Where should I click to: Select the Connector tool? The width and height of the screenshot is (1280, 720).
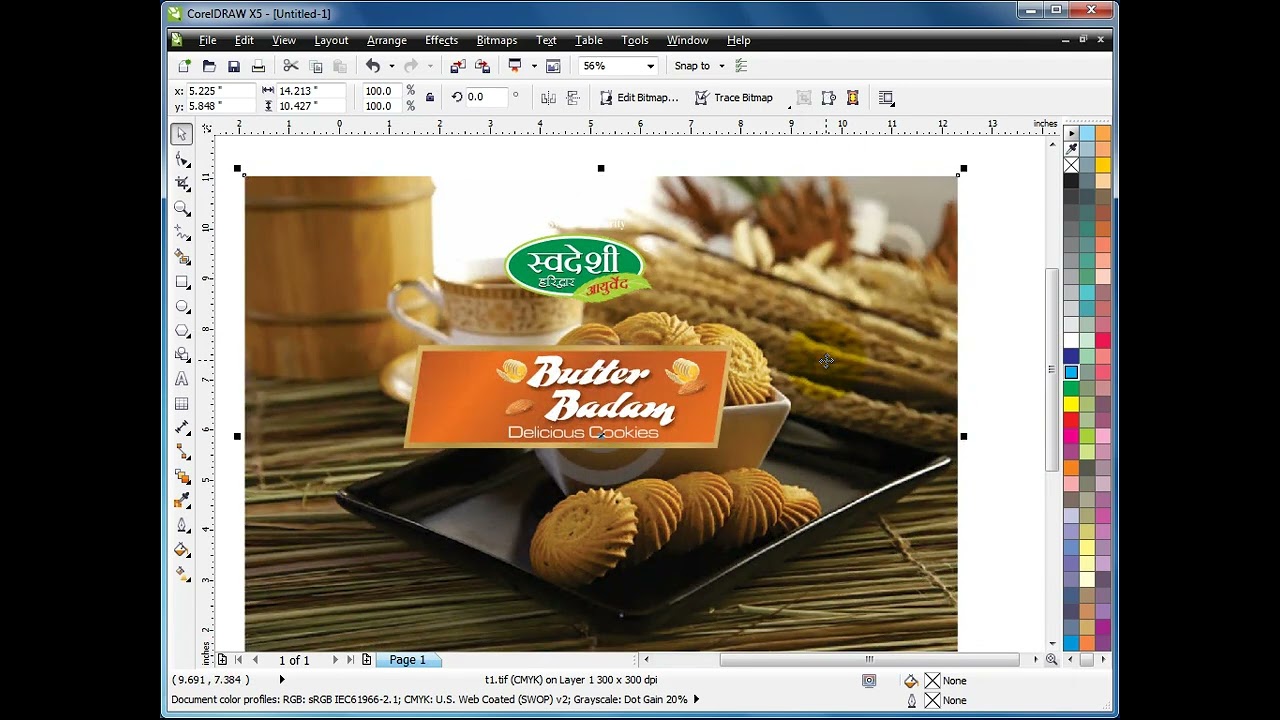click(182, 452)
